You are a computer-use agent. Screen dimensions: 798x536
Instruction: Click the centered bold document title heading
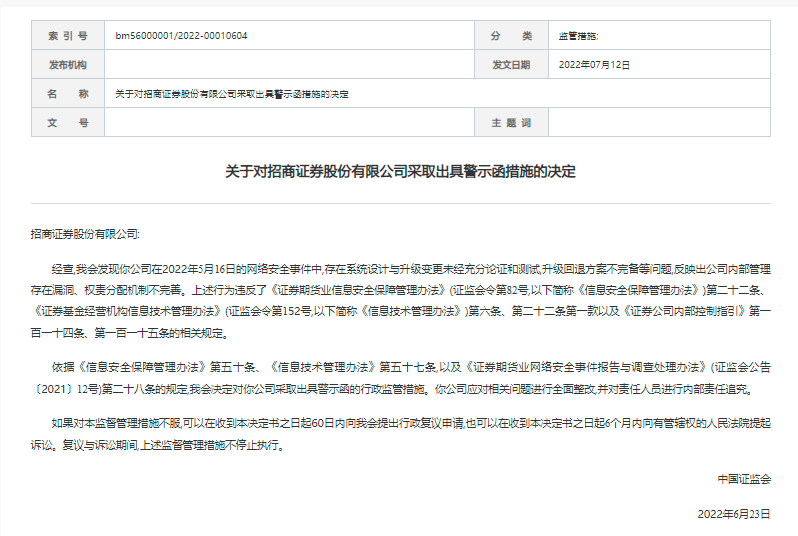coord(401,172)
